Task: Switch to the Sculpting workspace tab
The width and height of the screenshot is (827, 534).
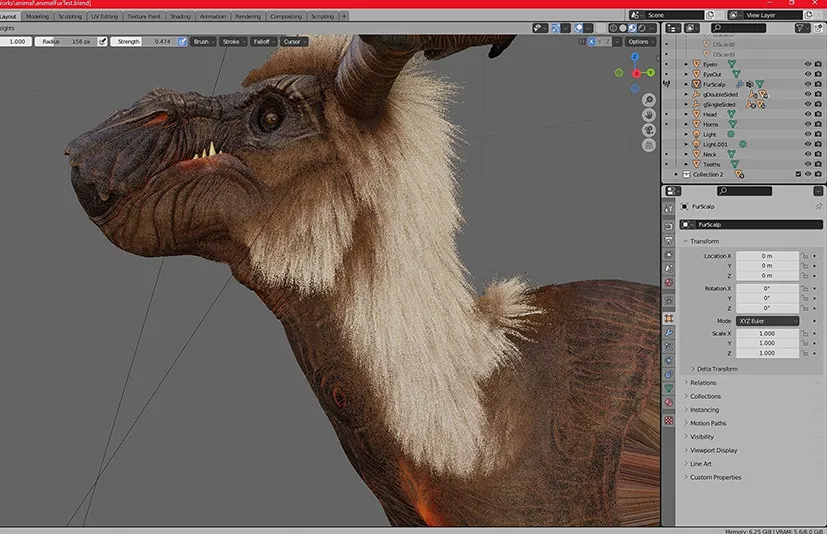Action: 70,17
